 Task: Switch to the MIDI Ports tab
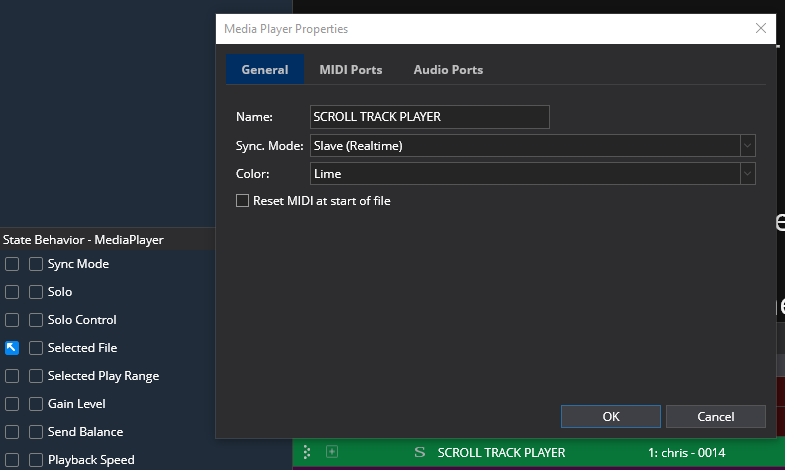coord(350,70)
